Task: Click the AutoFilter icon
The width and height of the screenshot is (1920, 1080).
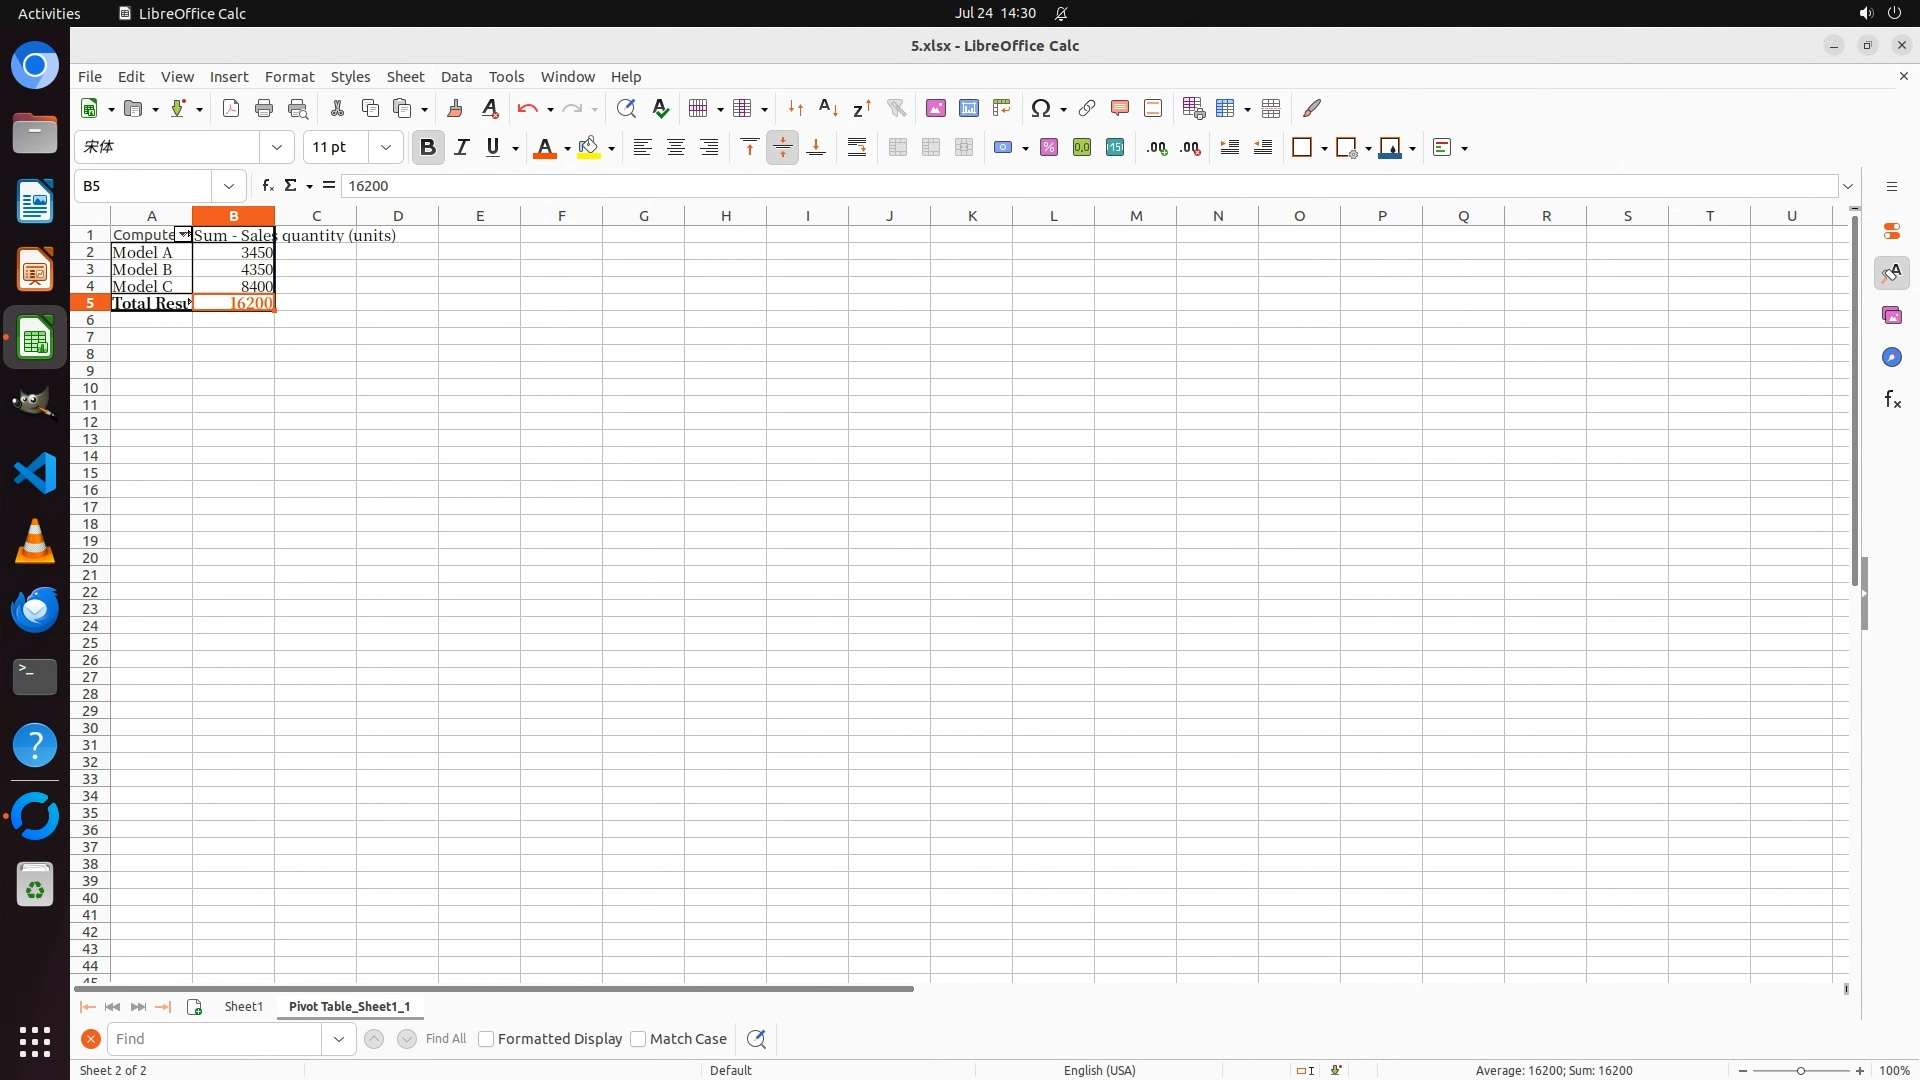Action: (x=896, y=108)
